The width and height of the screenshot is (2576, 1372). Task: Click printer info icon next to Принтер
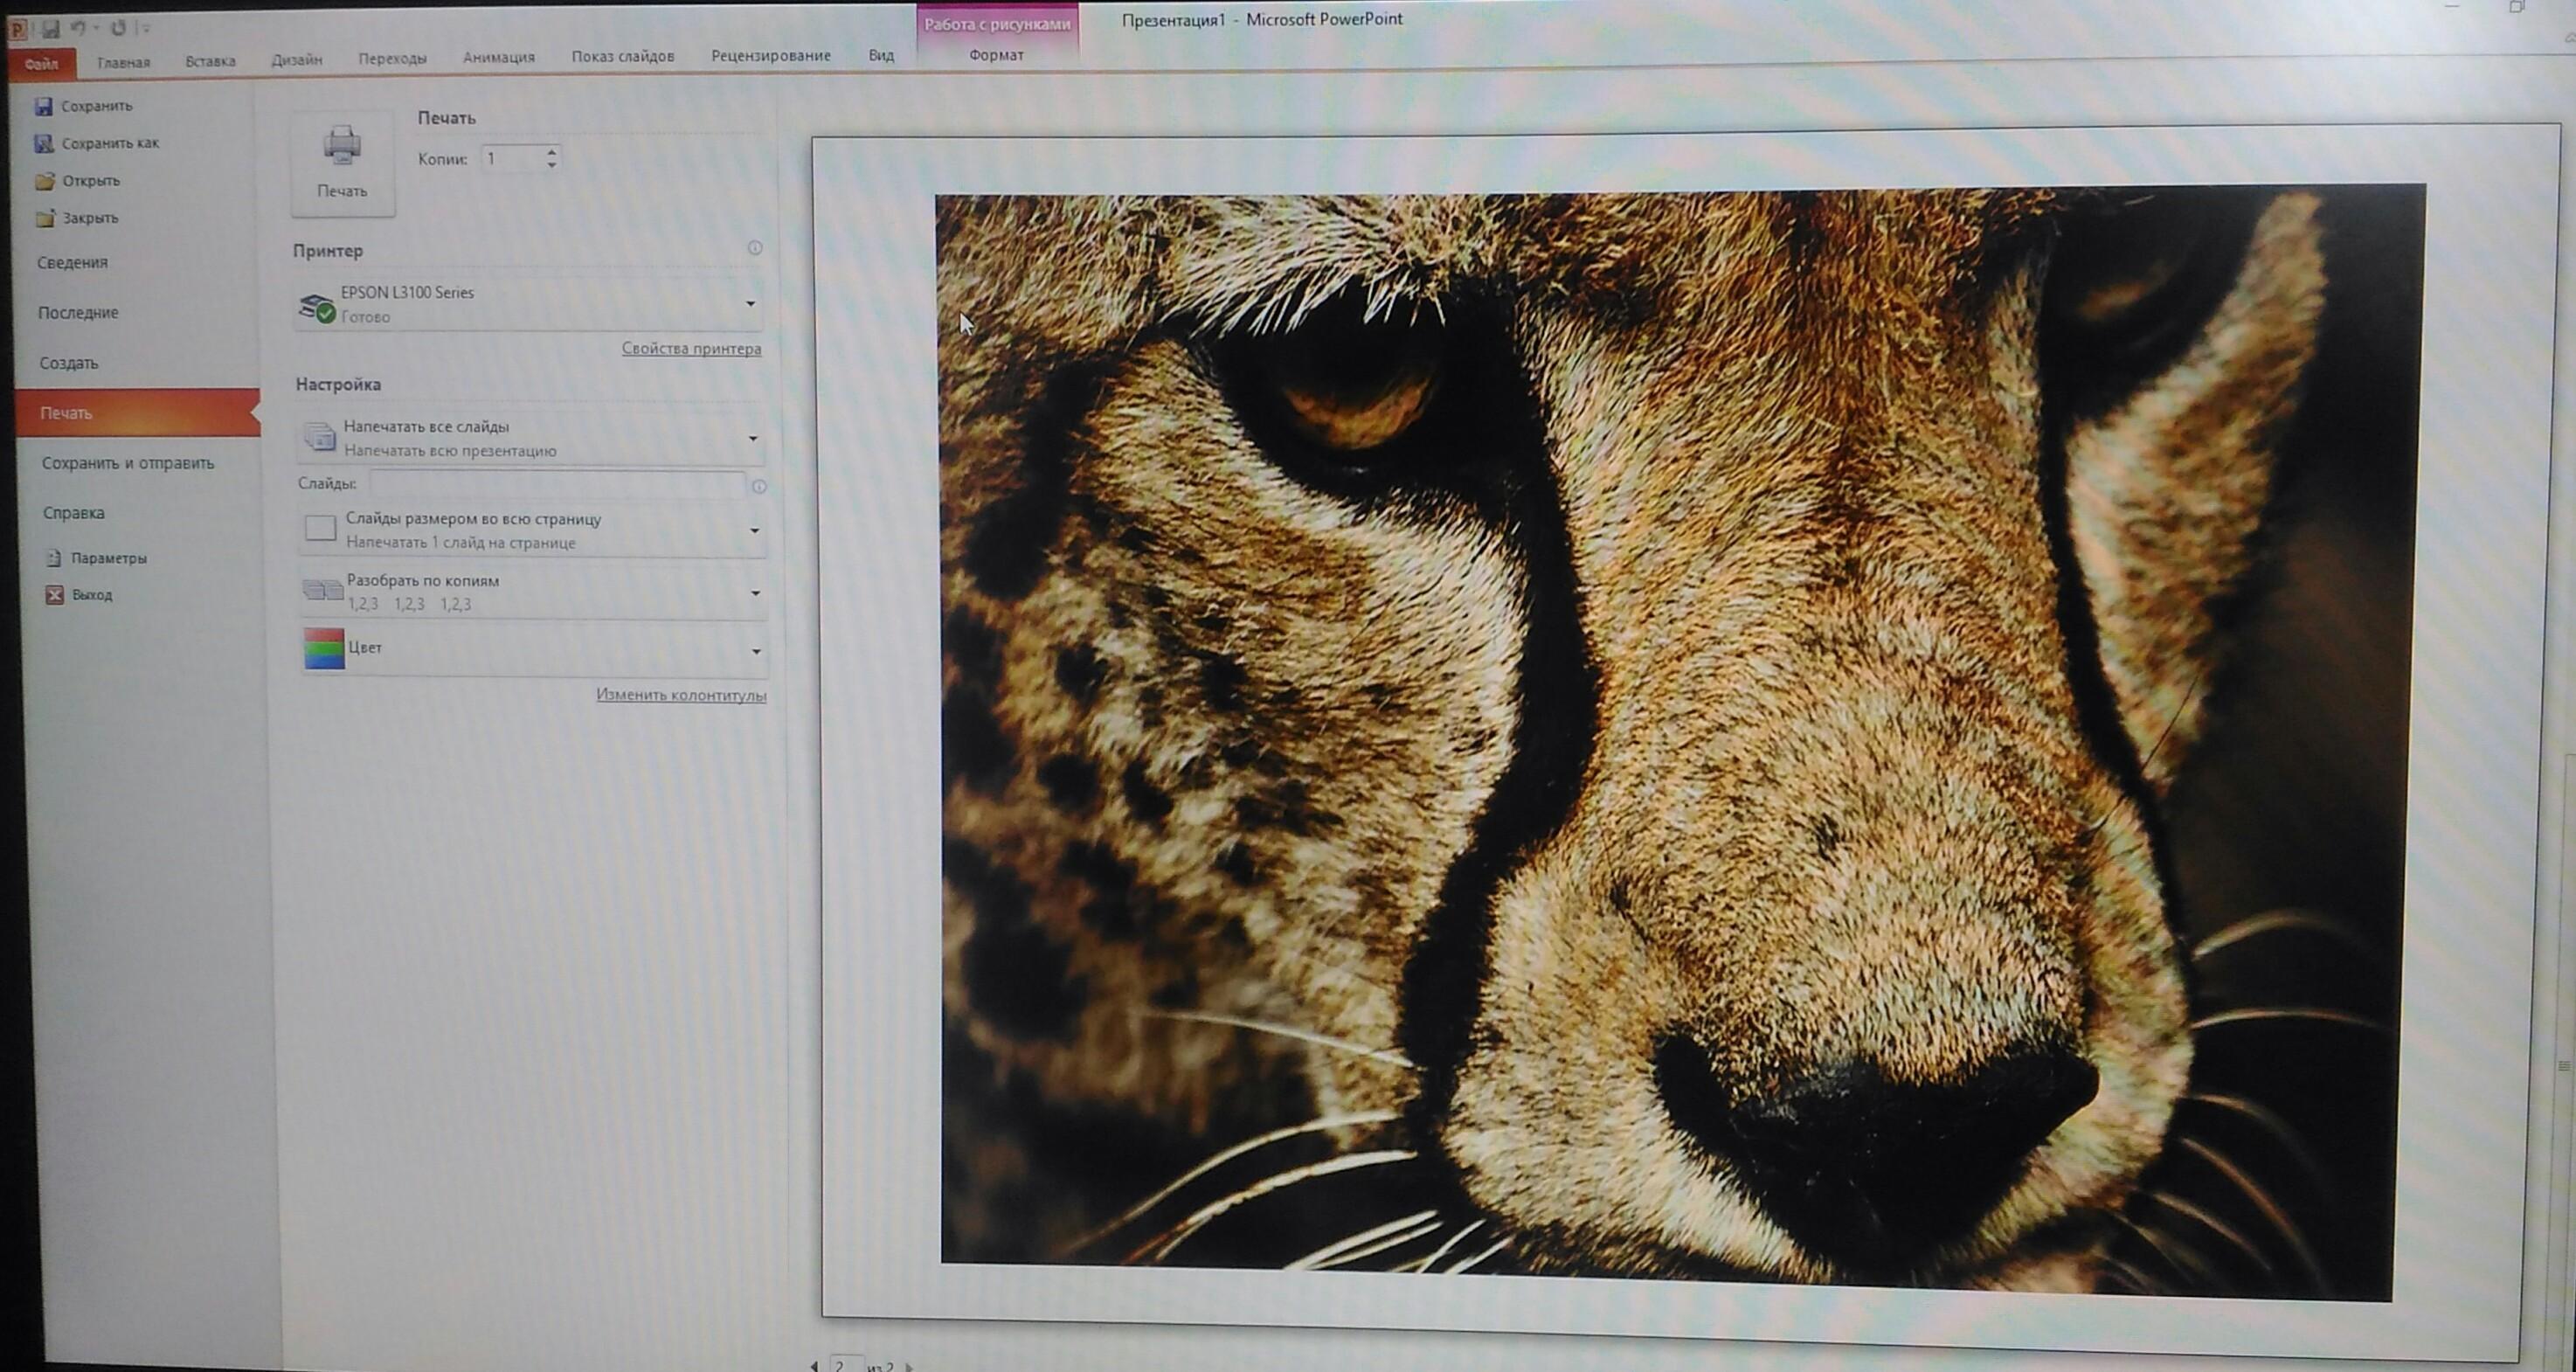pyautogui.click(x=755, y=248)
